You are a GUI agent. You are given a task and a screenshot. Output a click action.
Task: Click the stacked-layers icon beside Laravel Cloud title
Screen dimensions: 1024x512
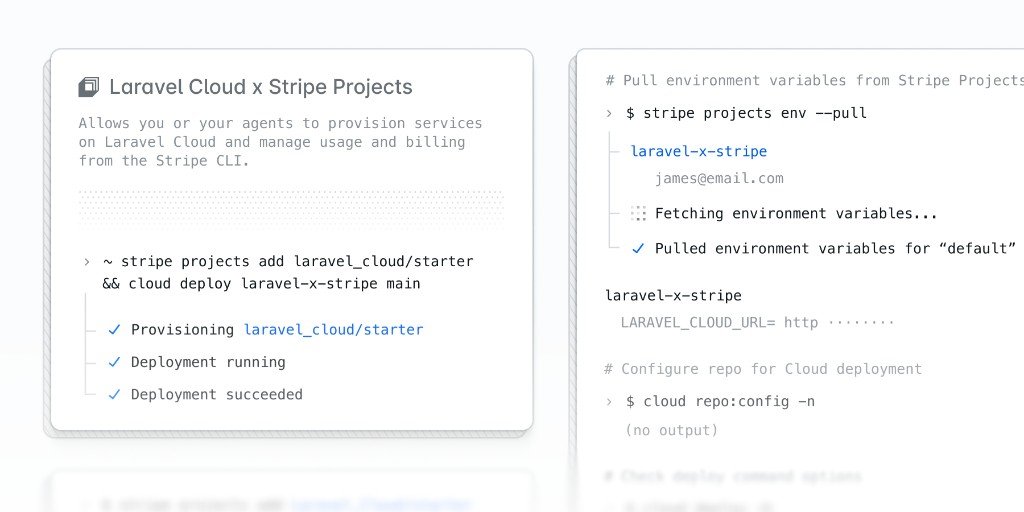tap(89, 87)
